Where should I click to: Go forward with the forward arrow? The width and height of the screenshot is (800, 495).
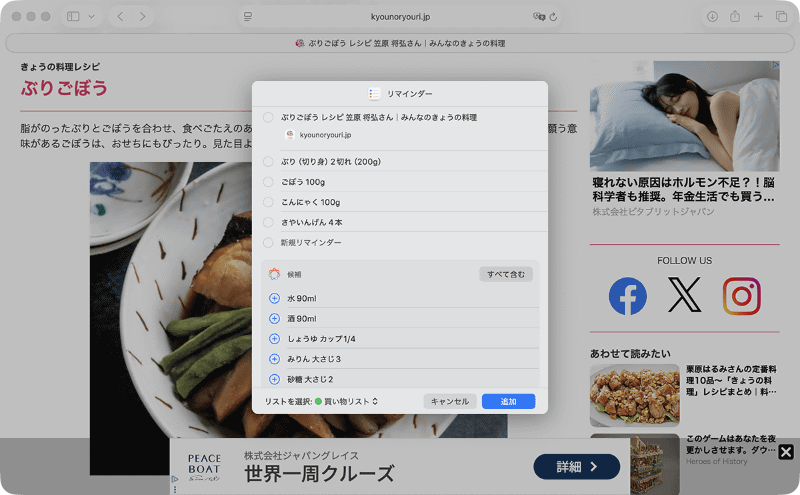(142, 16)
